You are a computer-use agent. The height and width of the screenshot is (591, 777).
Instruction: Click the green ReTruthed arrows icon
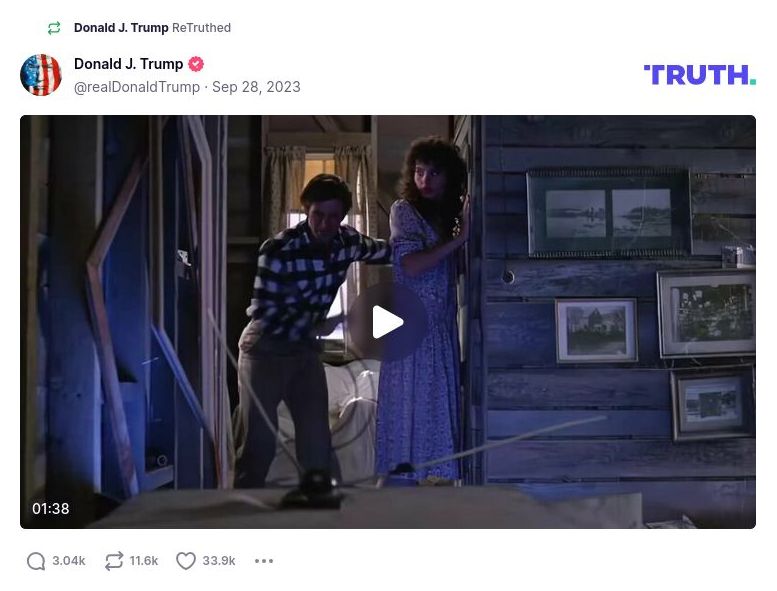coord(54,28)
